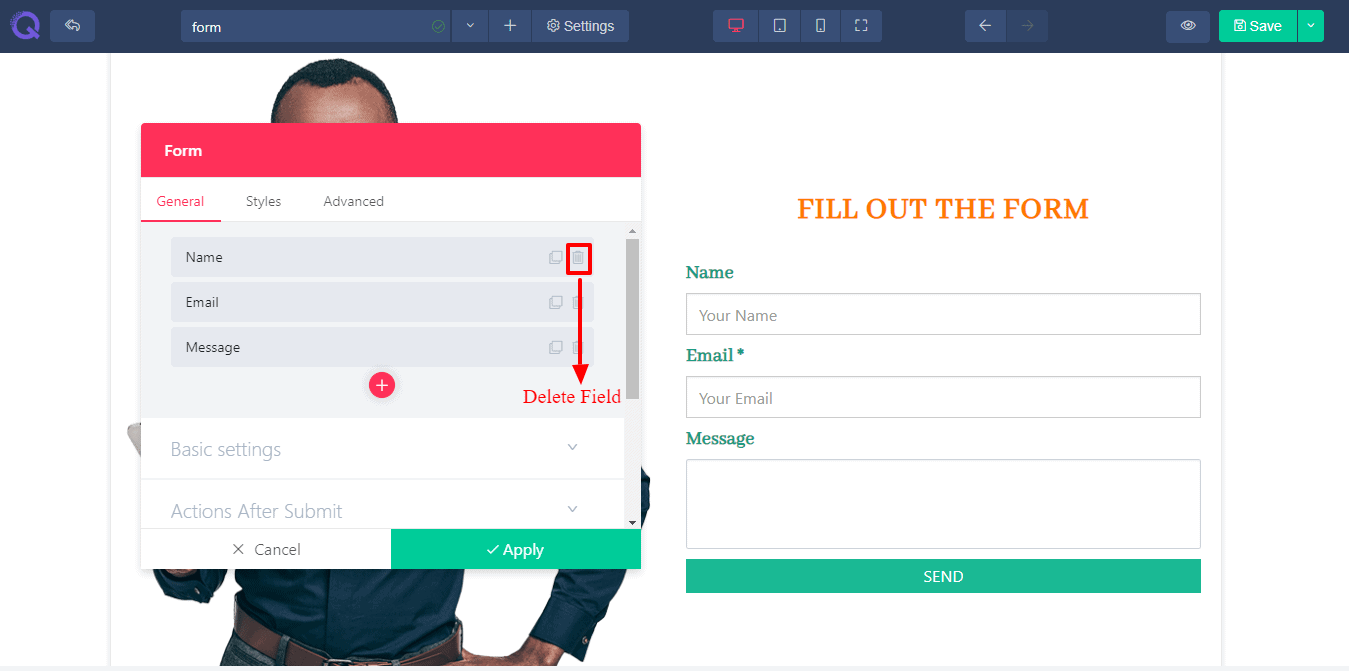Switch to the Advanced tab
This screenshot has height=671, width=1349.
click(x=353, y=201)
